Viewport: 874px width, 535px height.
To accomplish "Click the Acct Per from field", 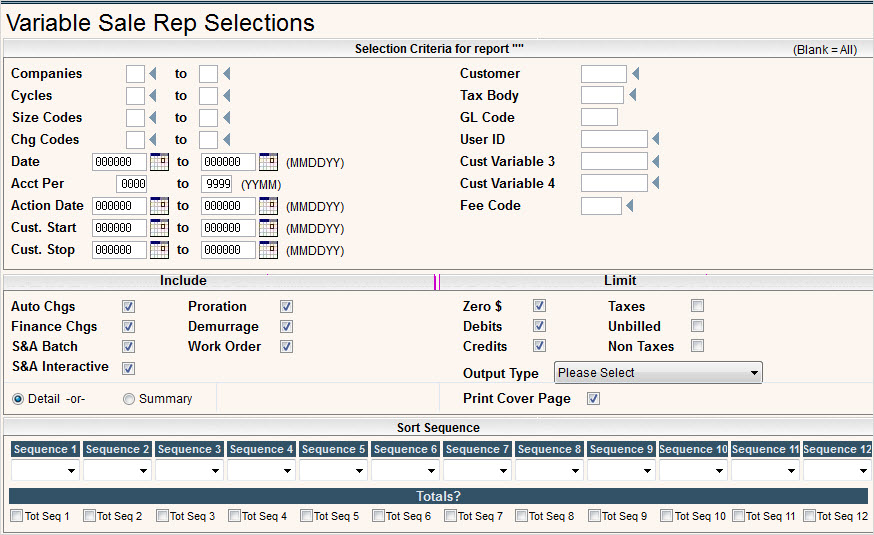I will point(132,184).
